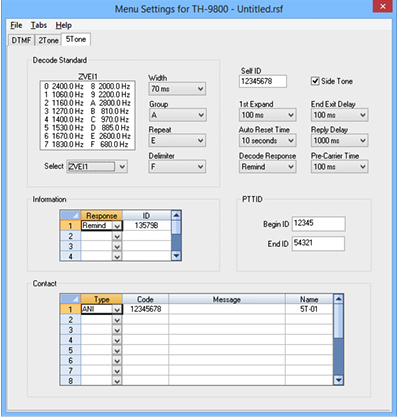
Task: Open Response dropdown in Information row 1
Action: [x=117, y=226]
